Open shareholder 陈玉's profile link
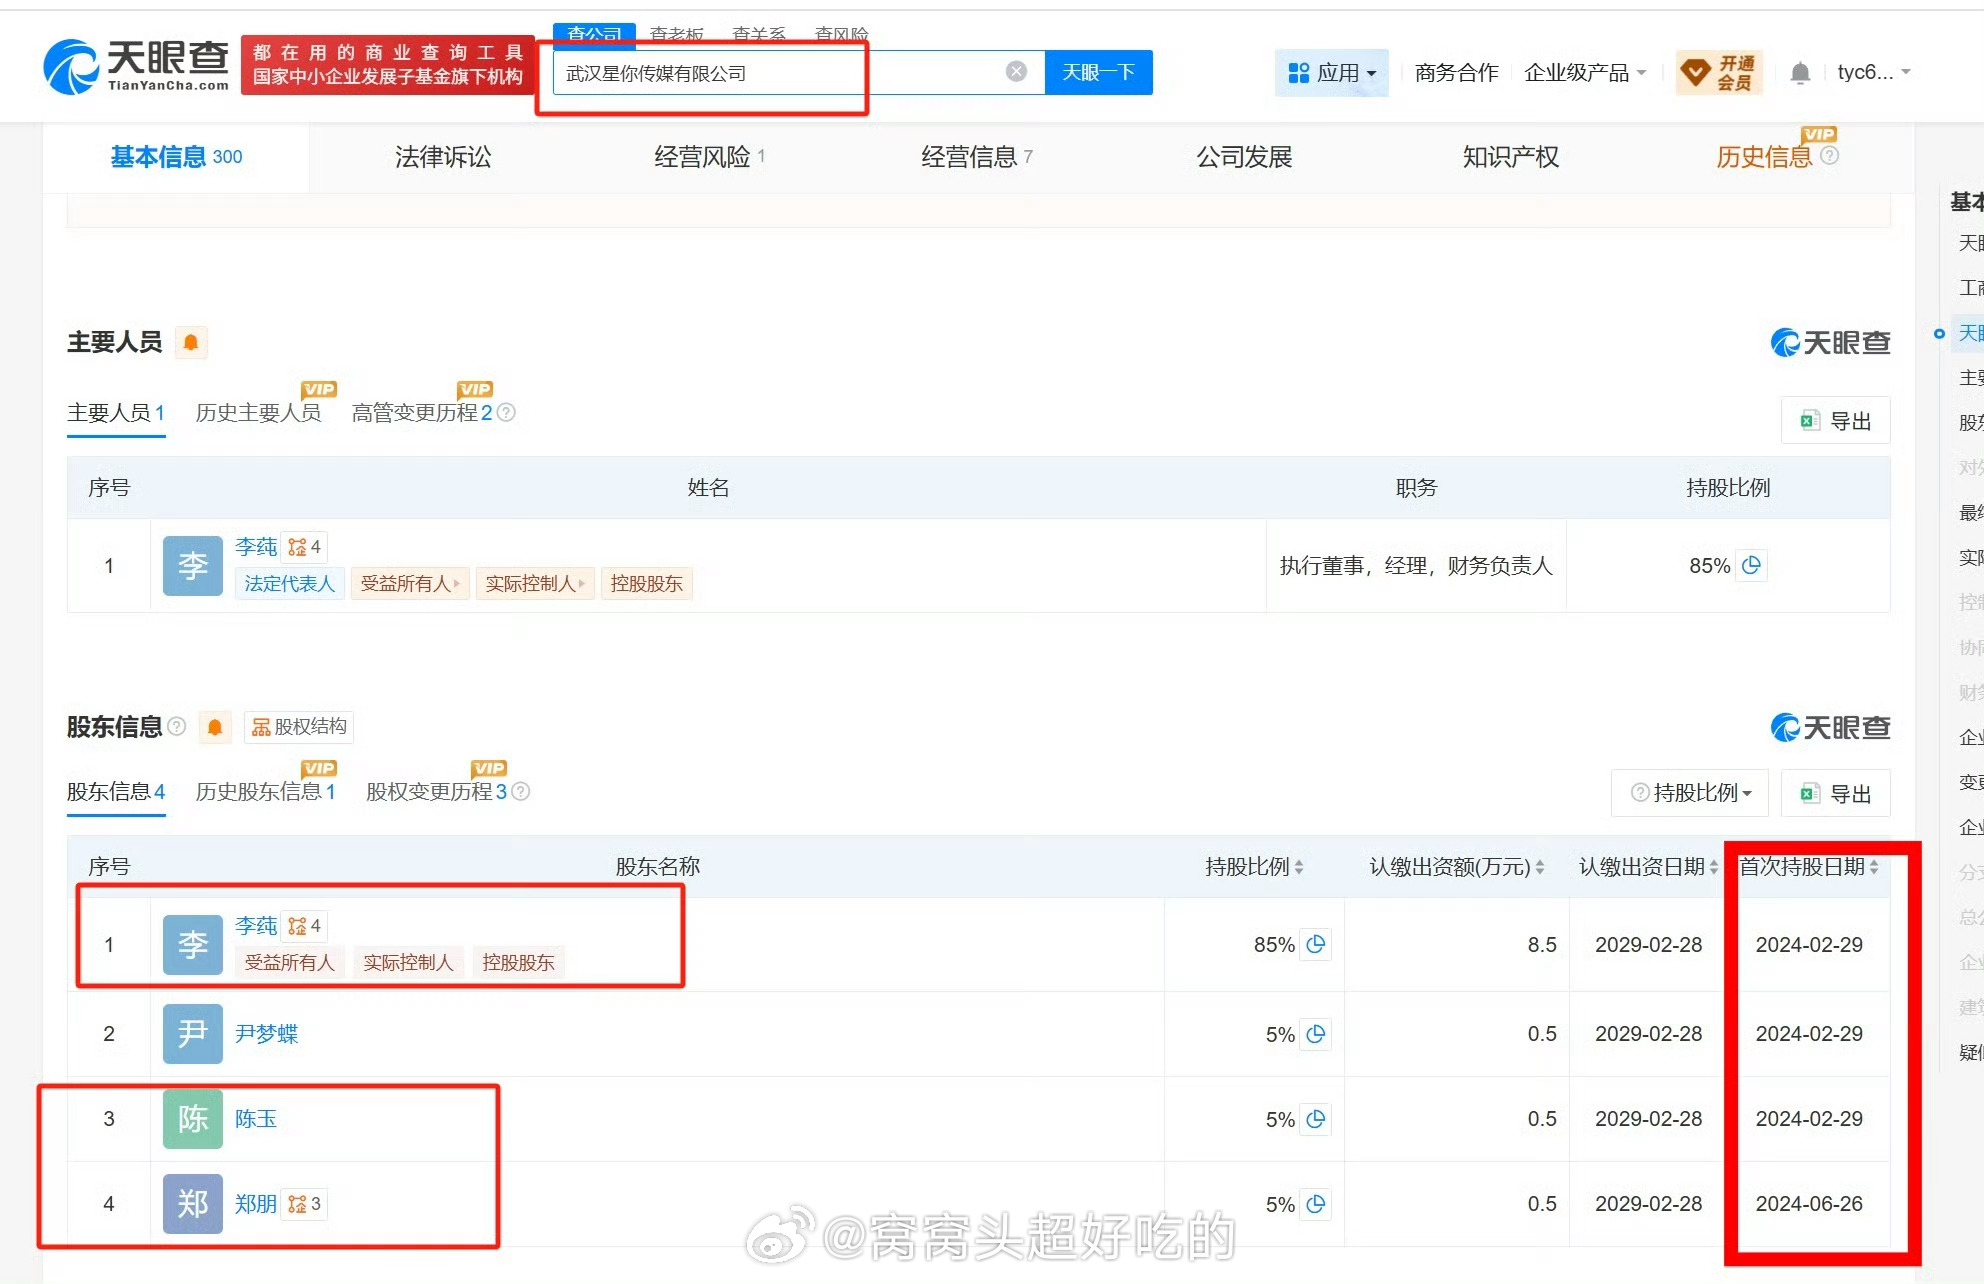This screenshot has width=1984, height=1284. (256, 1119)
